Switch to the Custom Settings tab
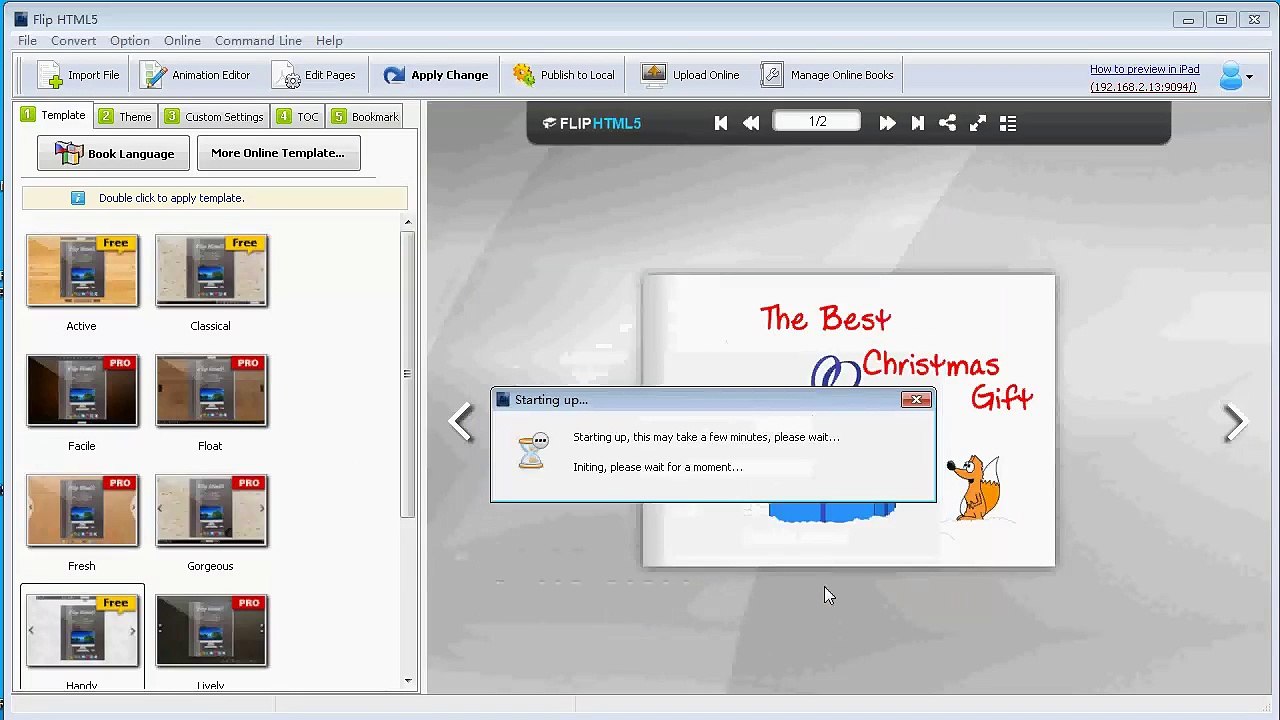The width and height of the screenshot is (1280, 720). click(x=214, y=117)
